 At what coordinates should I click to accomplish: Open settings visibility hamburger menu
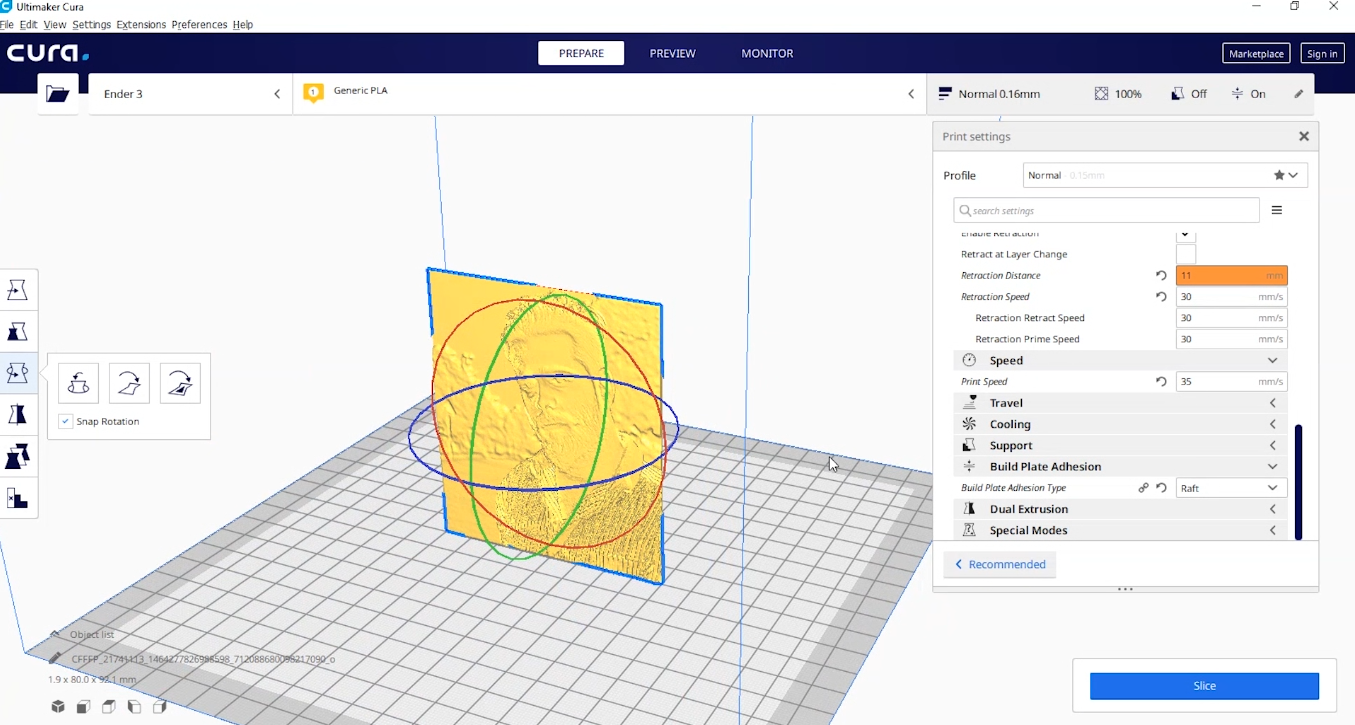click(x=1276, y=210)
